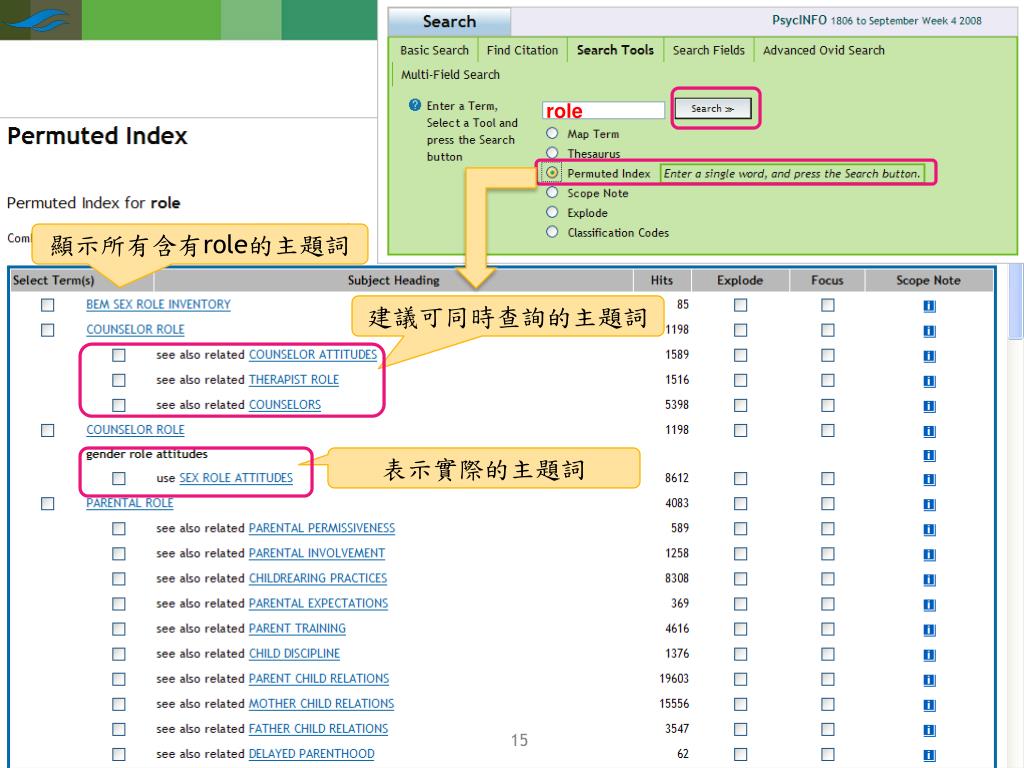The image size is (1024, 768).
Task: Open scope note for FATHER CHILD RELATIONS
Action: [x=929, y=730]
